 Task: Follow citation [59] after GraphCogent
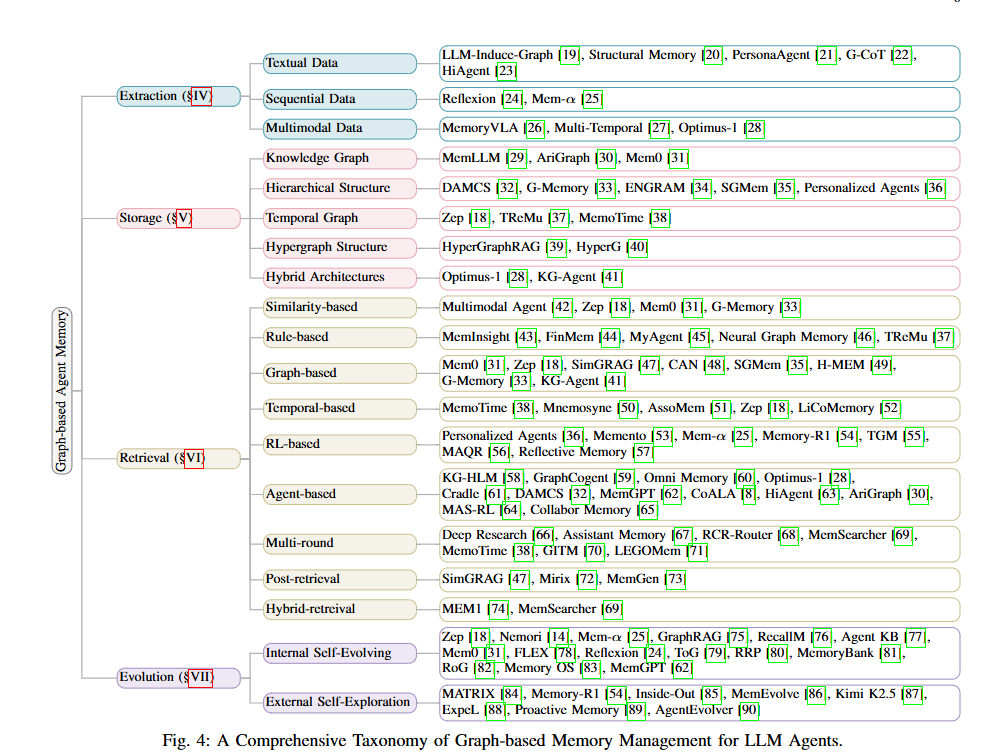[625, 479]
